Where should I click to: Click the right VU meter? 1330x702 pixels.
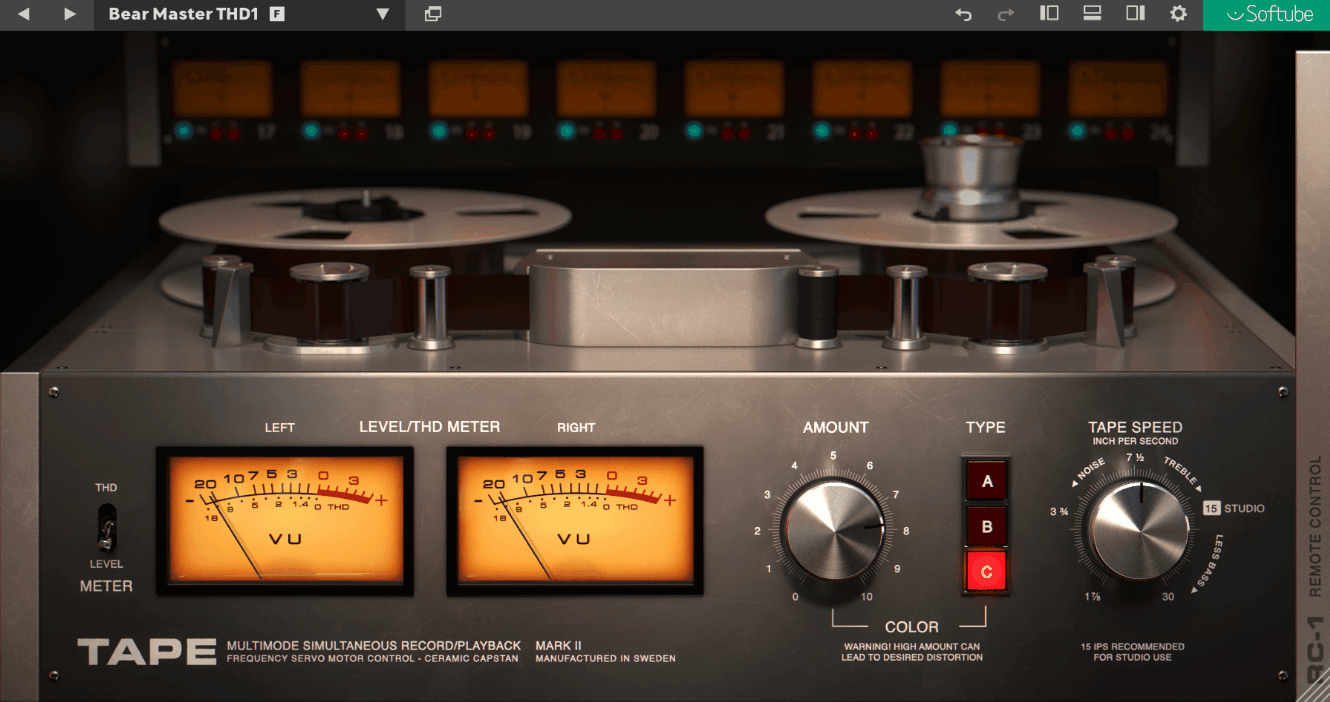tap(574, 520)
